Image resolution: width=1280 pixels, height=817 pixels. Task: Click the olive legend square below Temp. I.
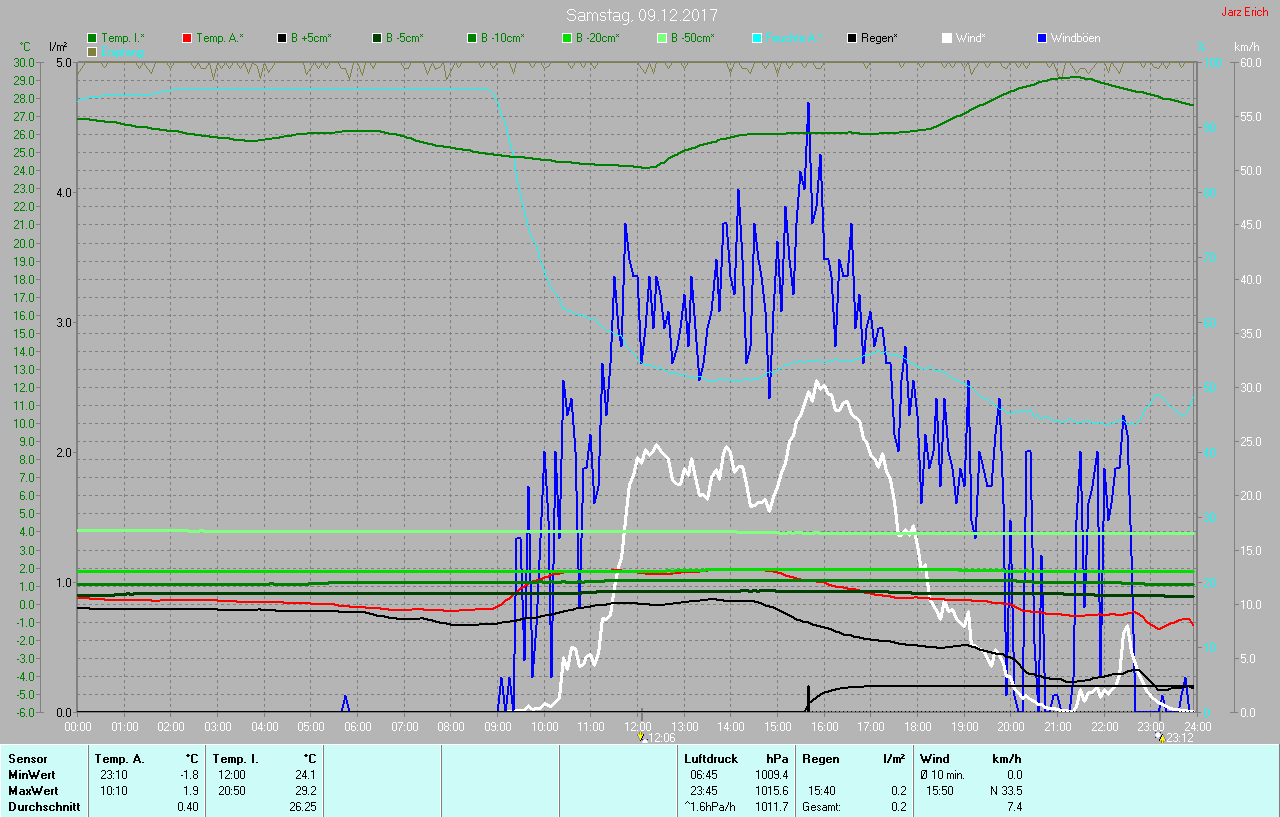tap(92, 51)
